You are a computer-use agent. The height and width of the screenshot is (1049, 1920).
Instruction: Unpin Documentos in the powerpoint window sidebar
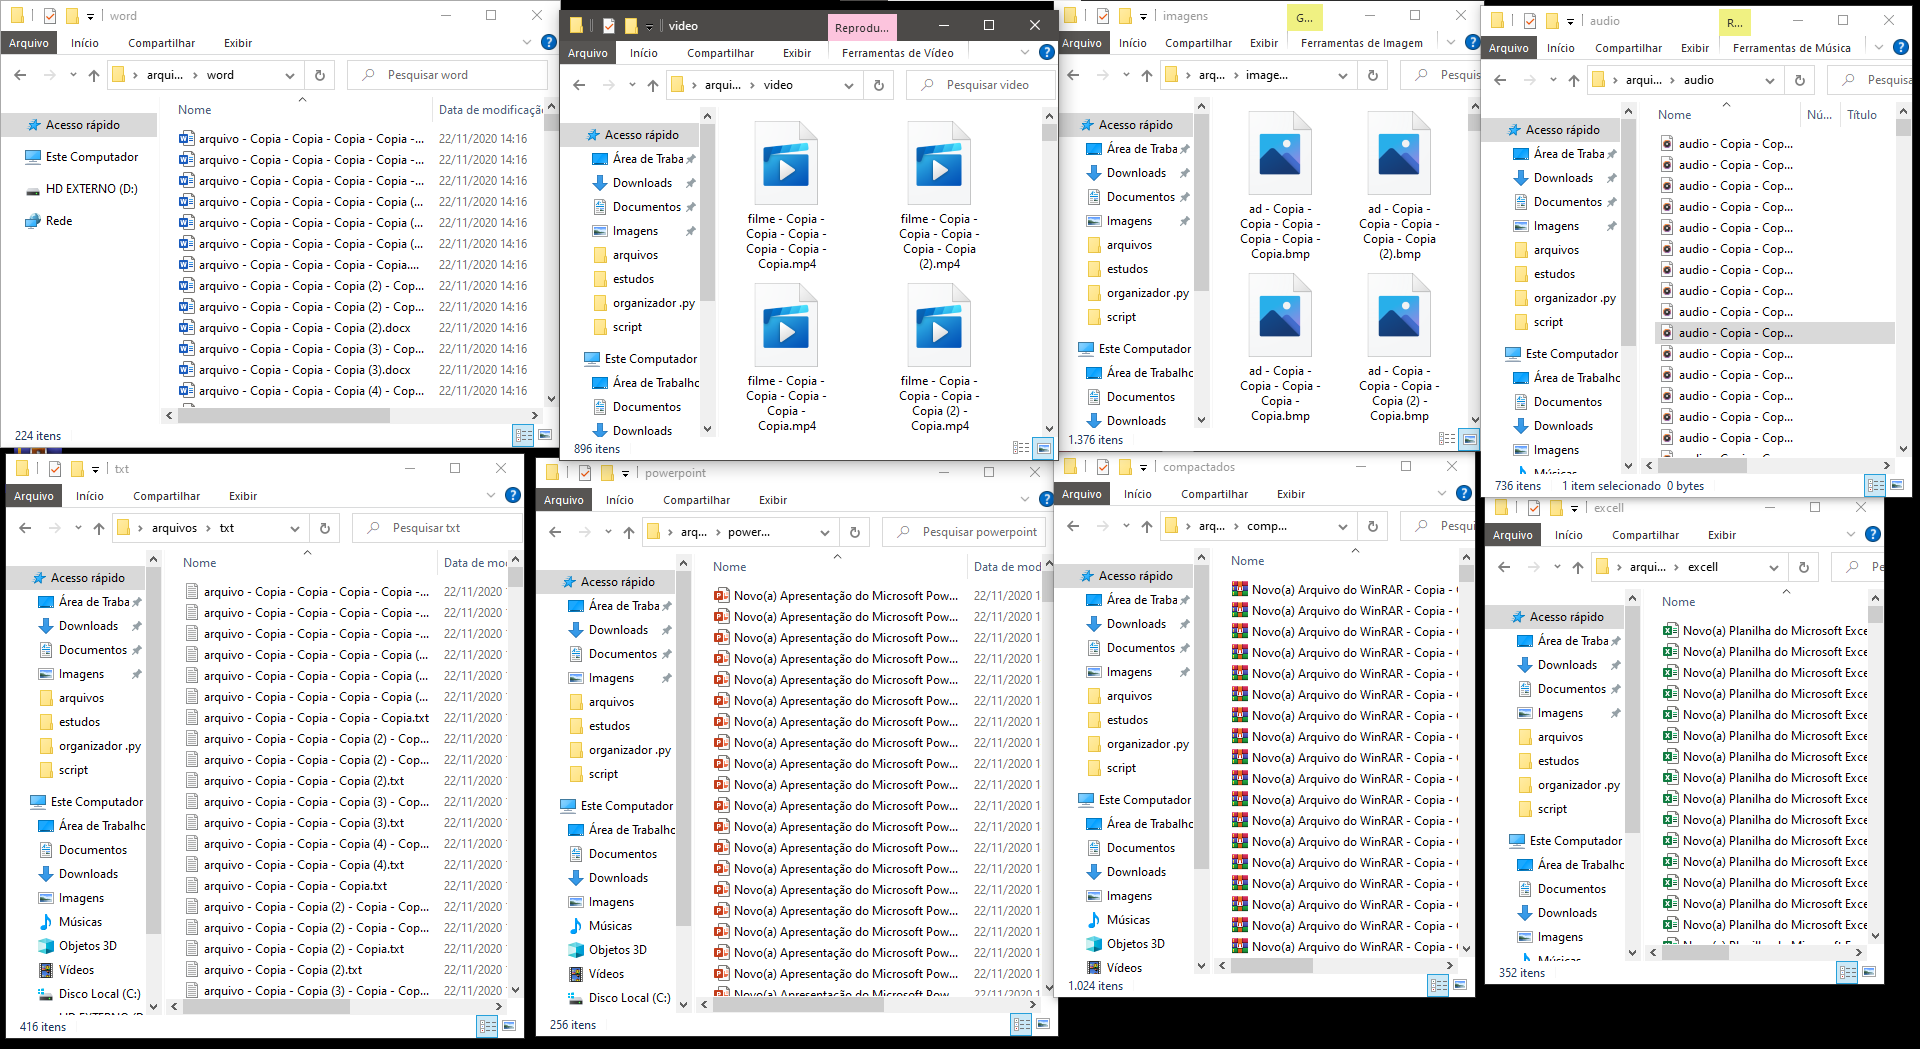(668, 653)
